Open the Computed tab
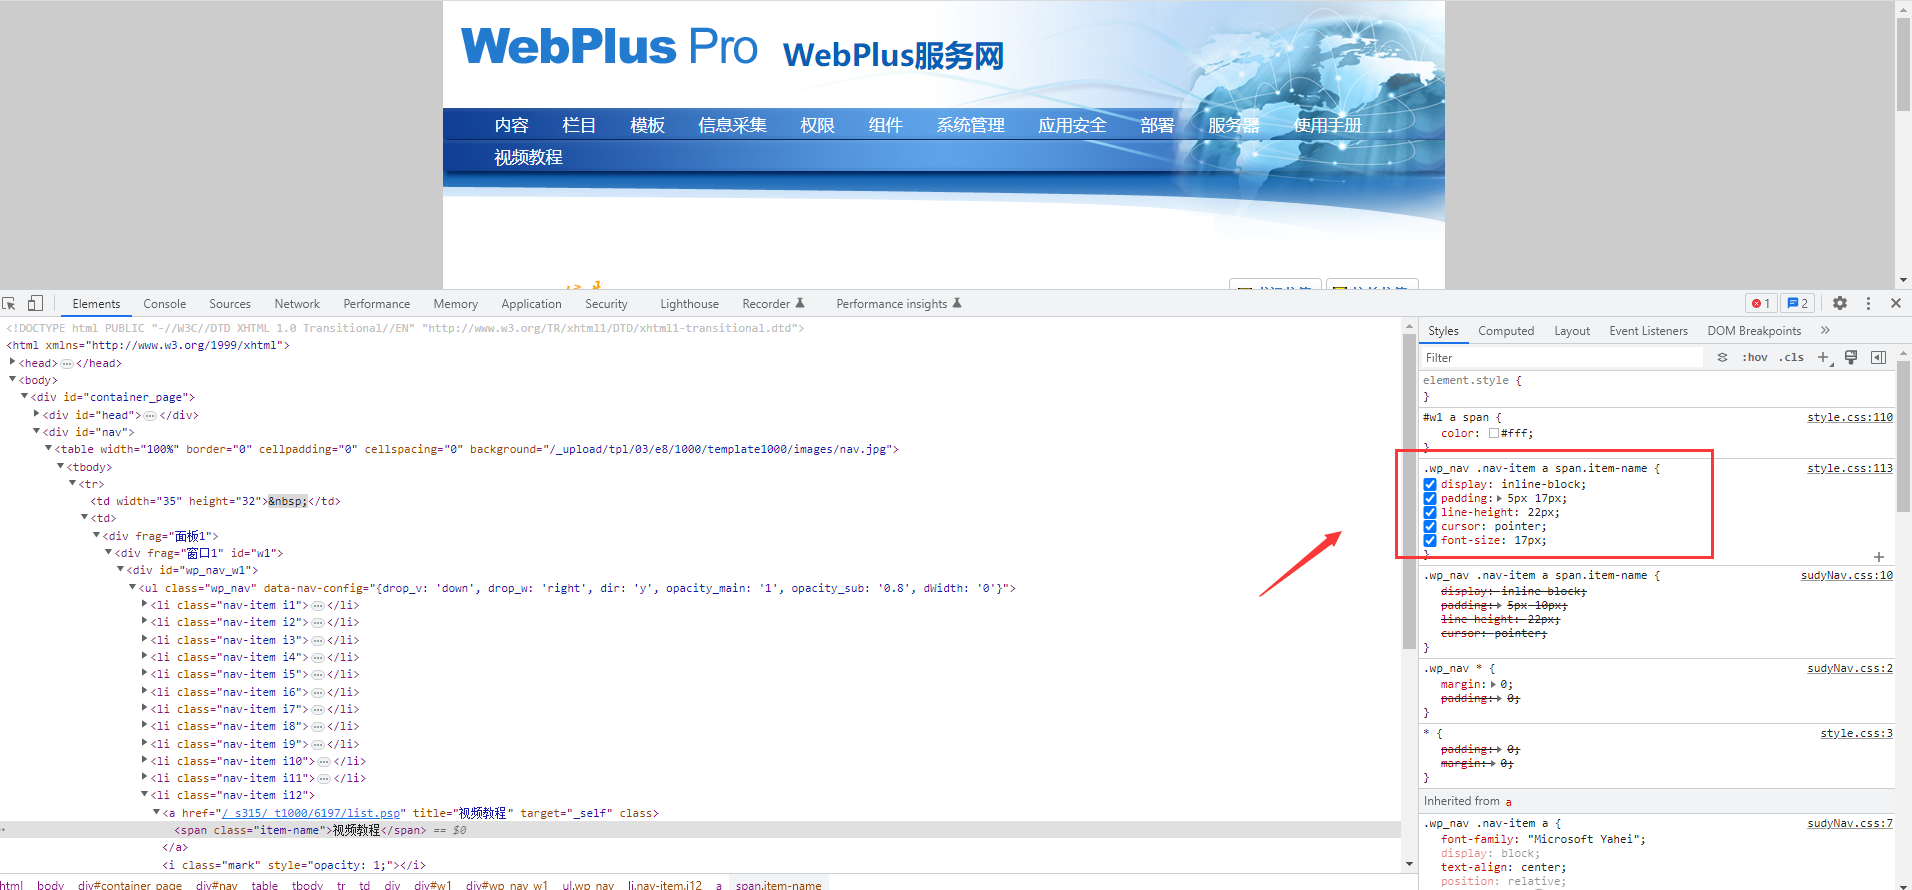 click(1505, 331)
